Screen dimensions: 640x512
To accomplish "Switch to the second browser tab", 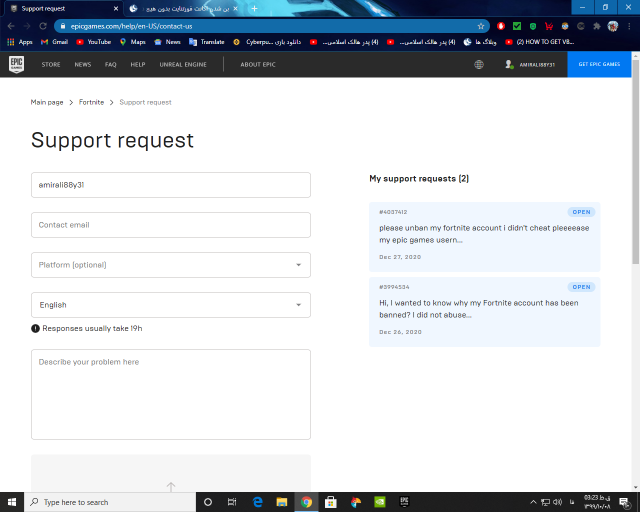I will [x=184, y=8].
